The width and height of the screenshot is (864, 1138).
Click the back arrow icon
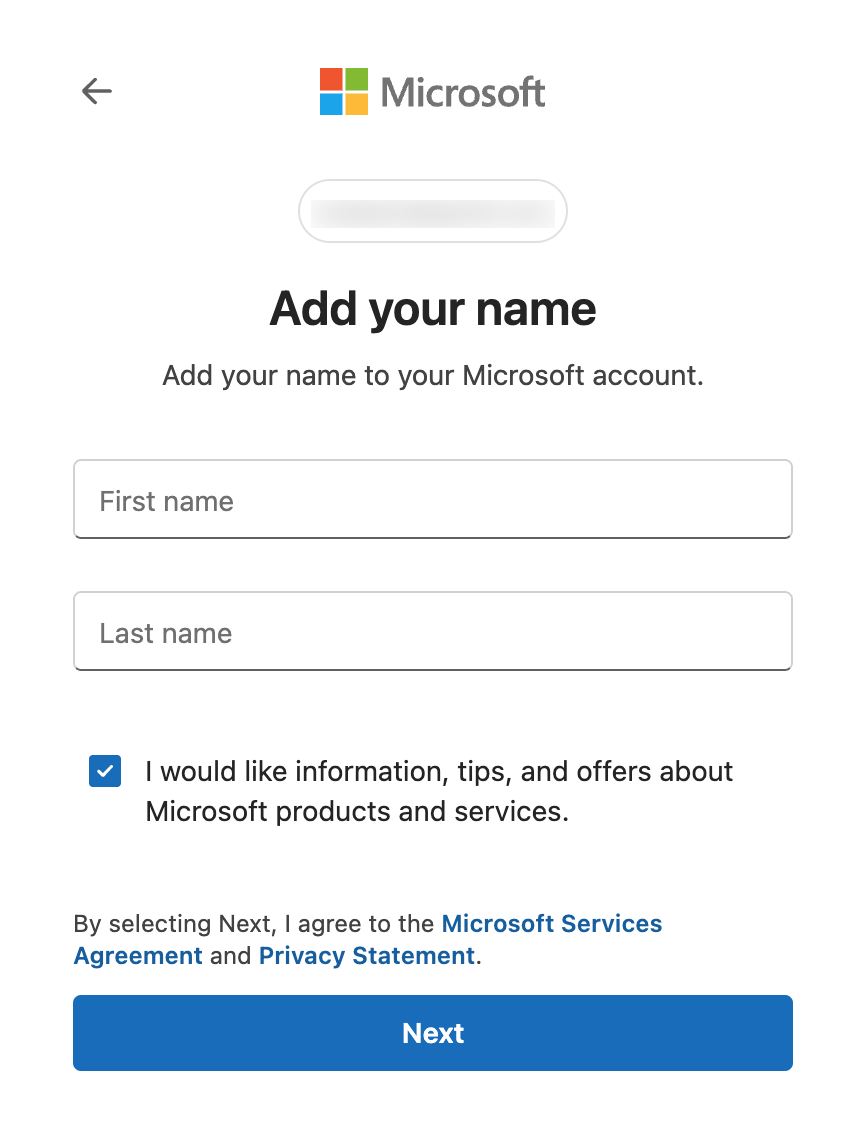coord(96,91)
